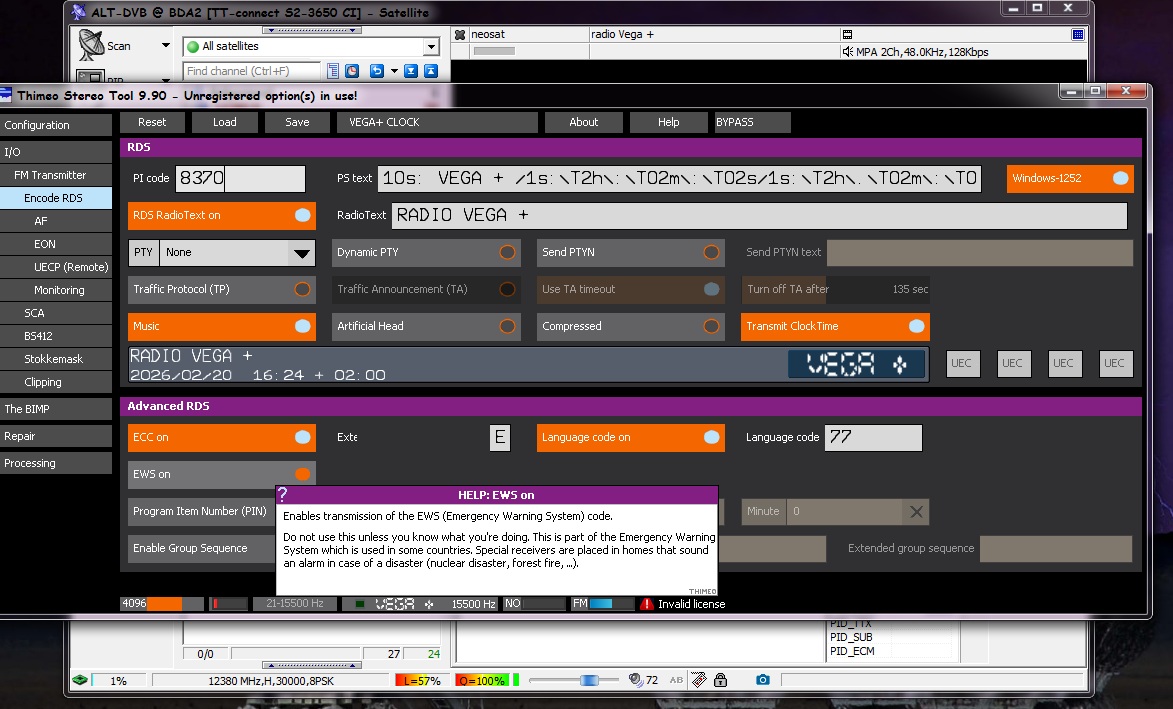Screen dimensions: 1173x709
Task: Open the All satellites dropdown
Action: (x=431, y=46)
